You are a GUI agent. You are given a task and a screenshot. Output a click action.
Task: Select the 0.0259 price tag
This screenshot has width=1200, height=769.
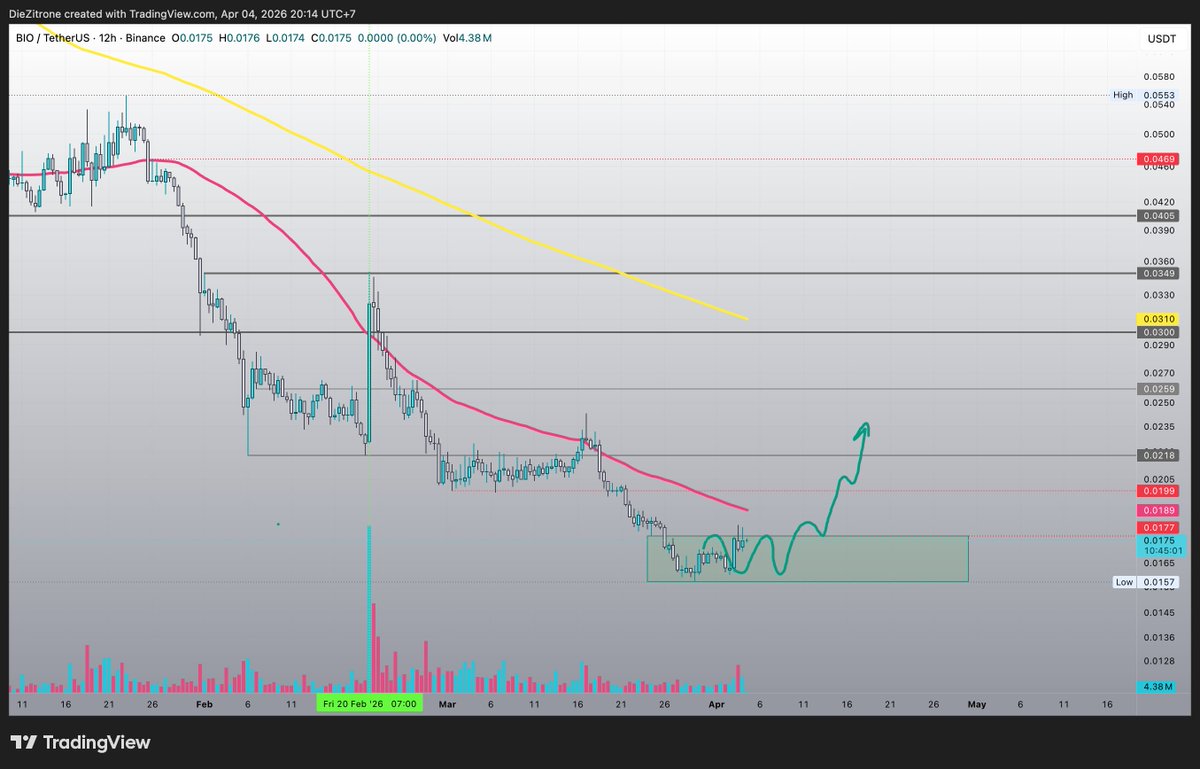[x=1158, y=388]
